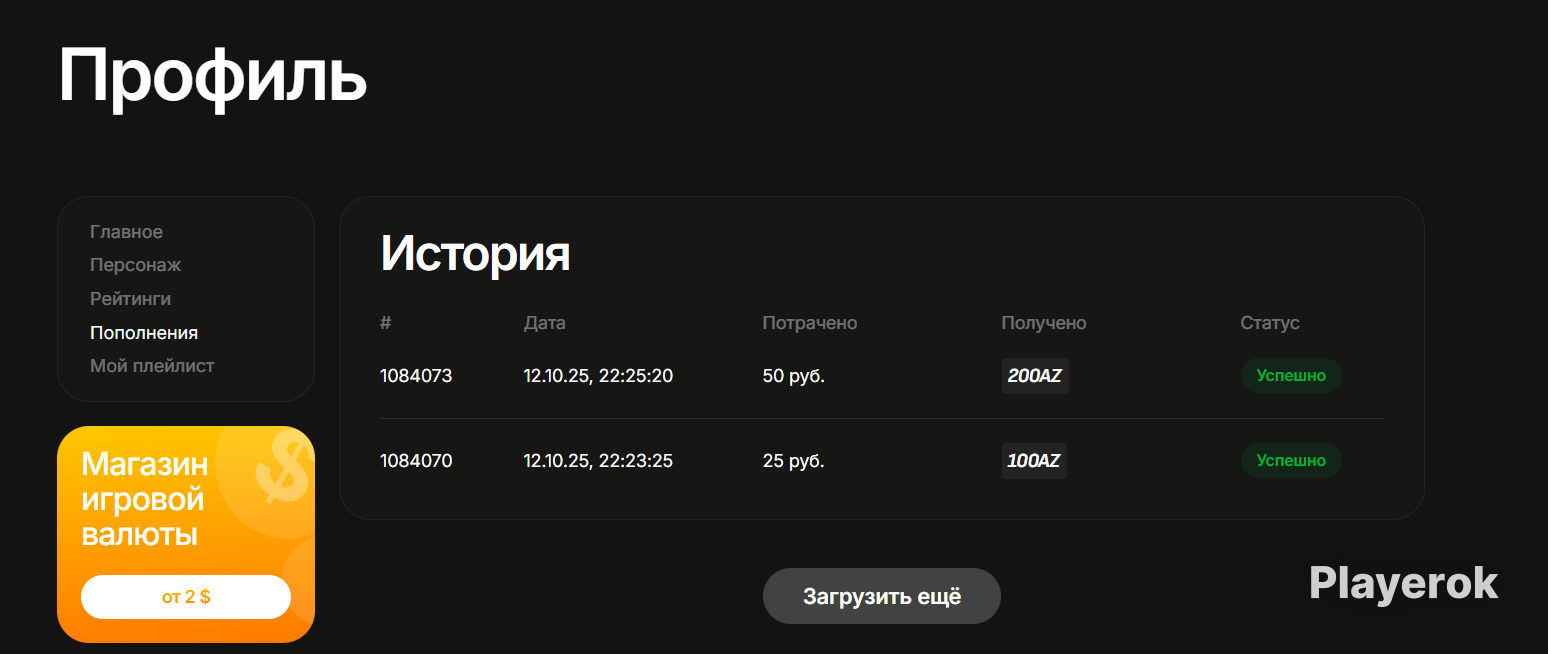Click the 'от 2 $' shop button
This screenshot has height=654, width=1548.
(x=186, y=597)
